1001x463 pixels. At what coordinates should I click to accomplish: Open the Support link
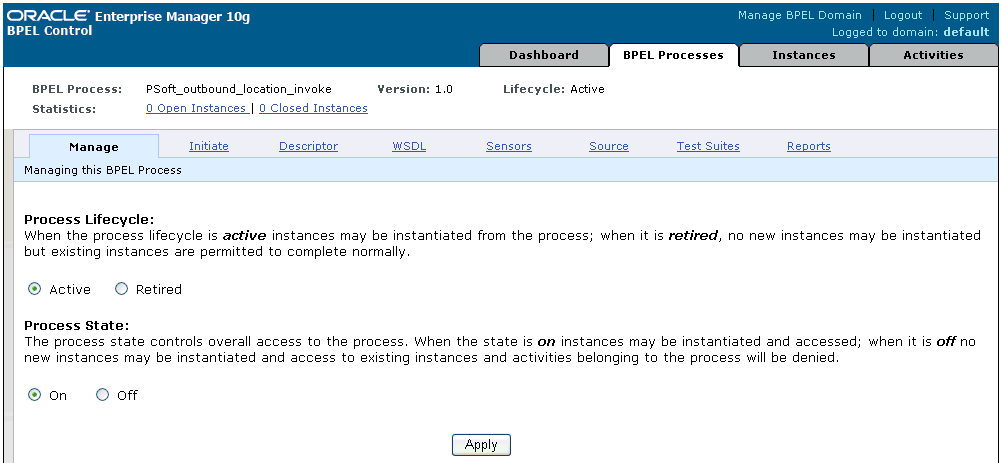(966, 15)
